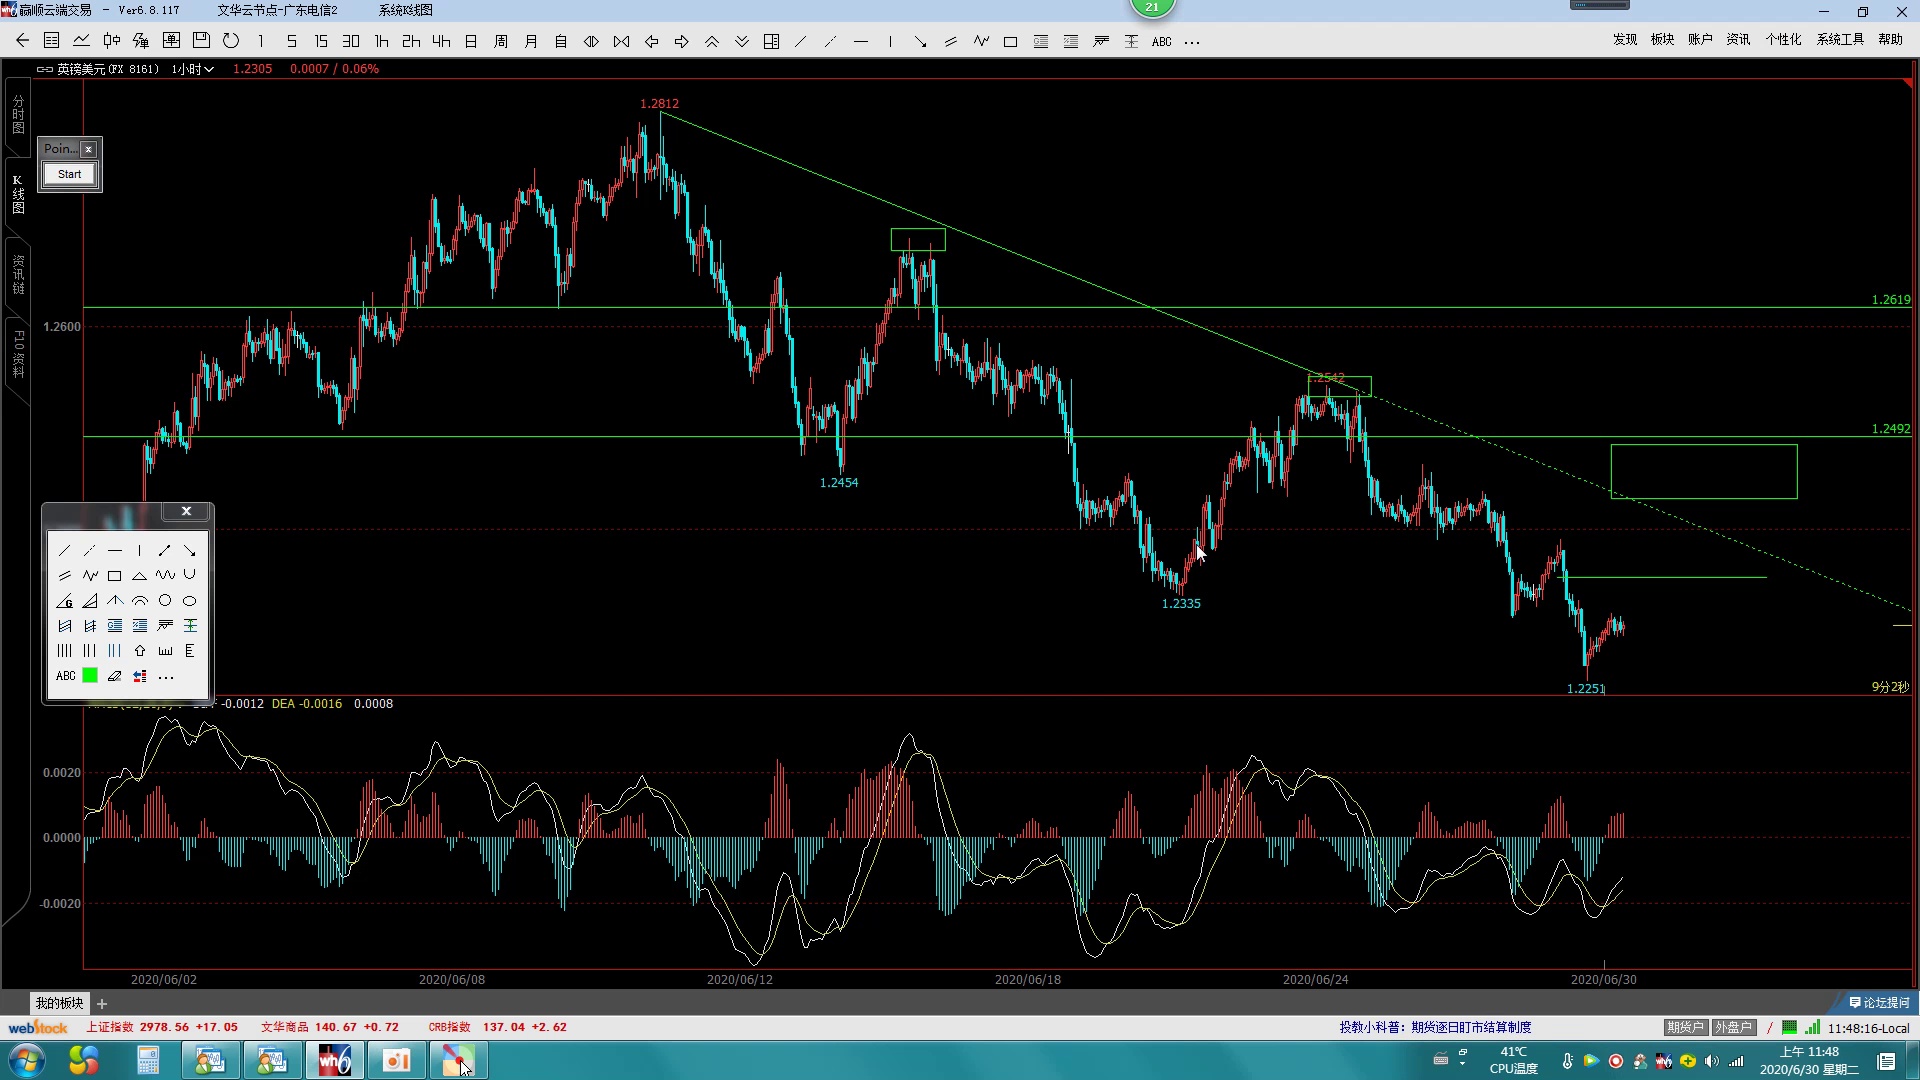Expand more drawing tools in palette

[x=166, y=677]
